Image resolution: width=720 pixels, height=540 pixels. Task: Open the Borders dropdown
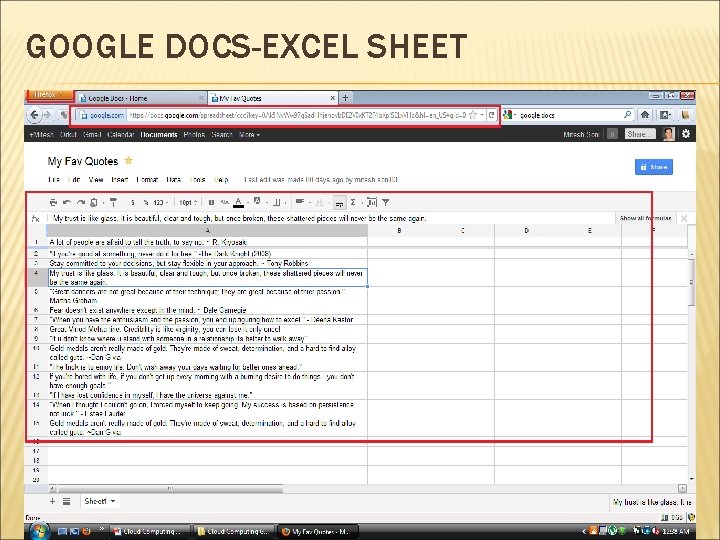click(x=277, y=202)
